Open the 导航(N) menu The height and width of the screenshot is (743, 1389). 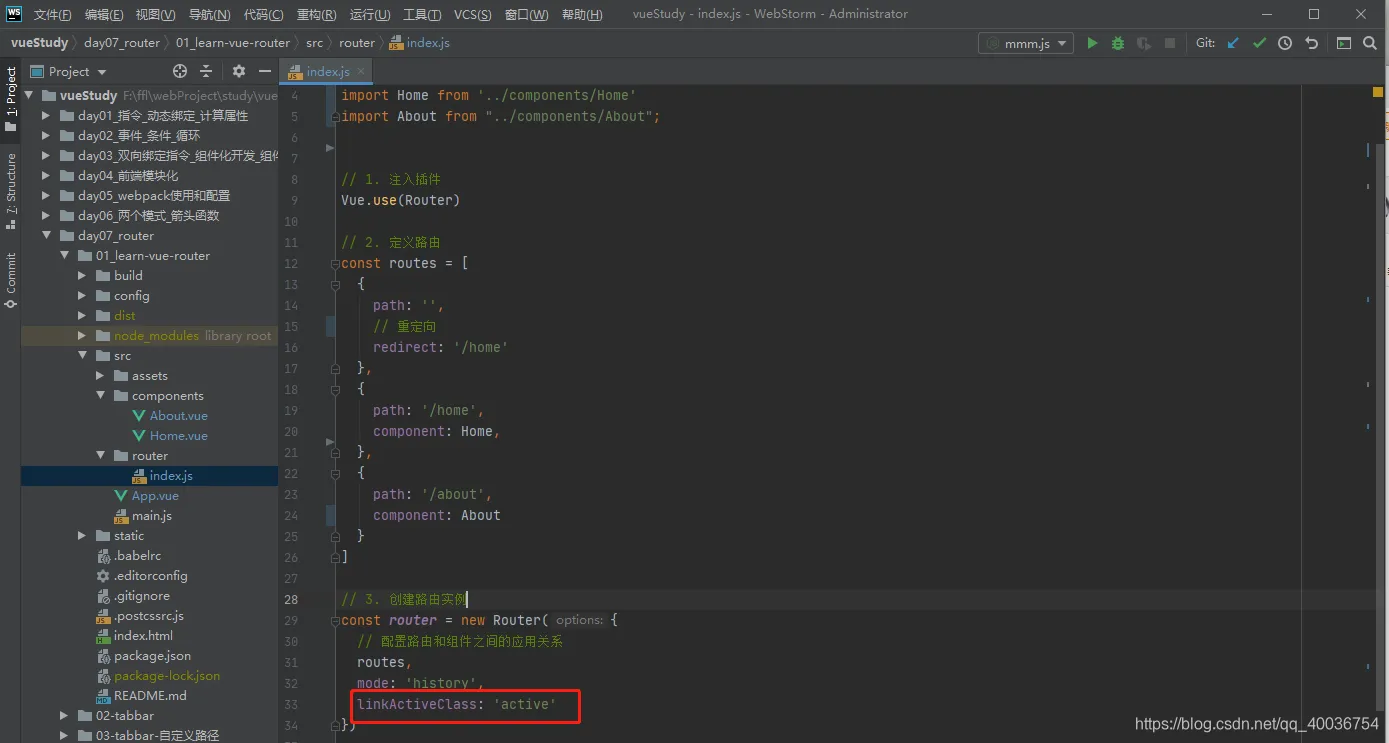point(209,14)
